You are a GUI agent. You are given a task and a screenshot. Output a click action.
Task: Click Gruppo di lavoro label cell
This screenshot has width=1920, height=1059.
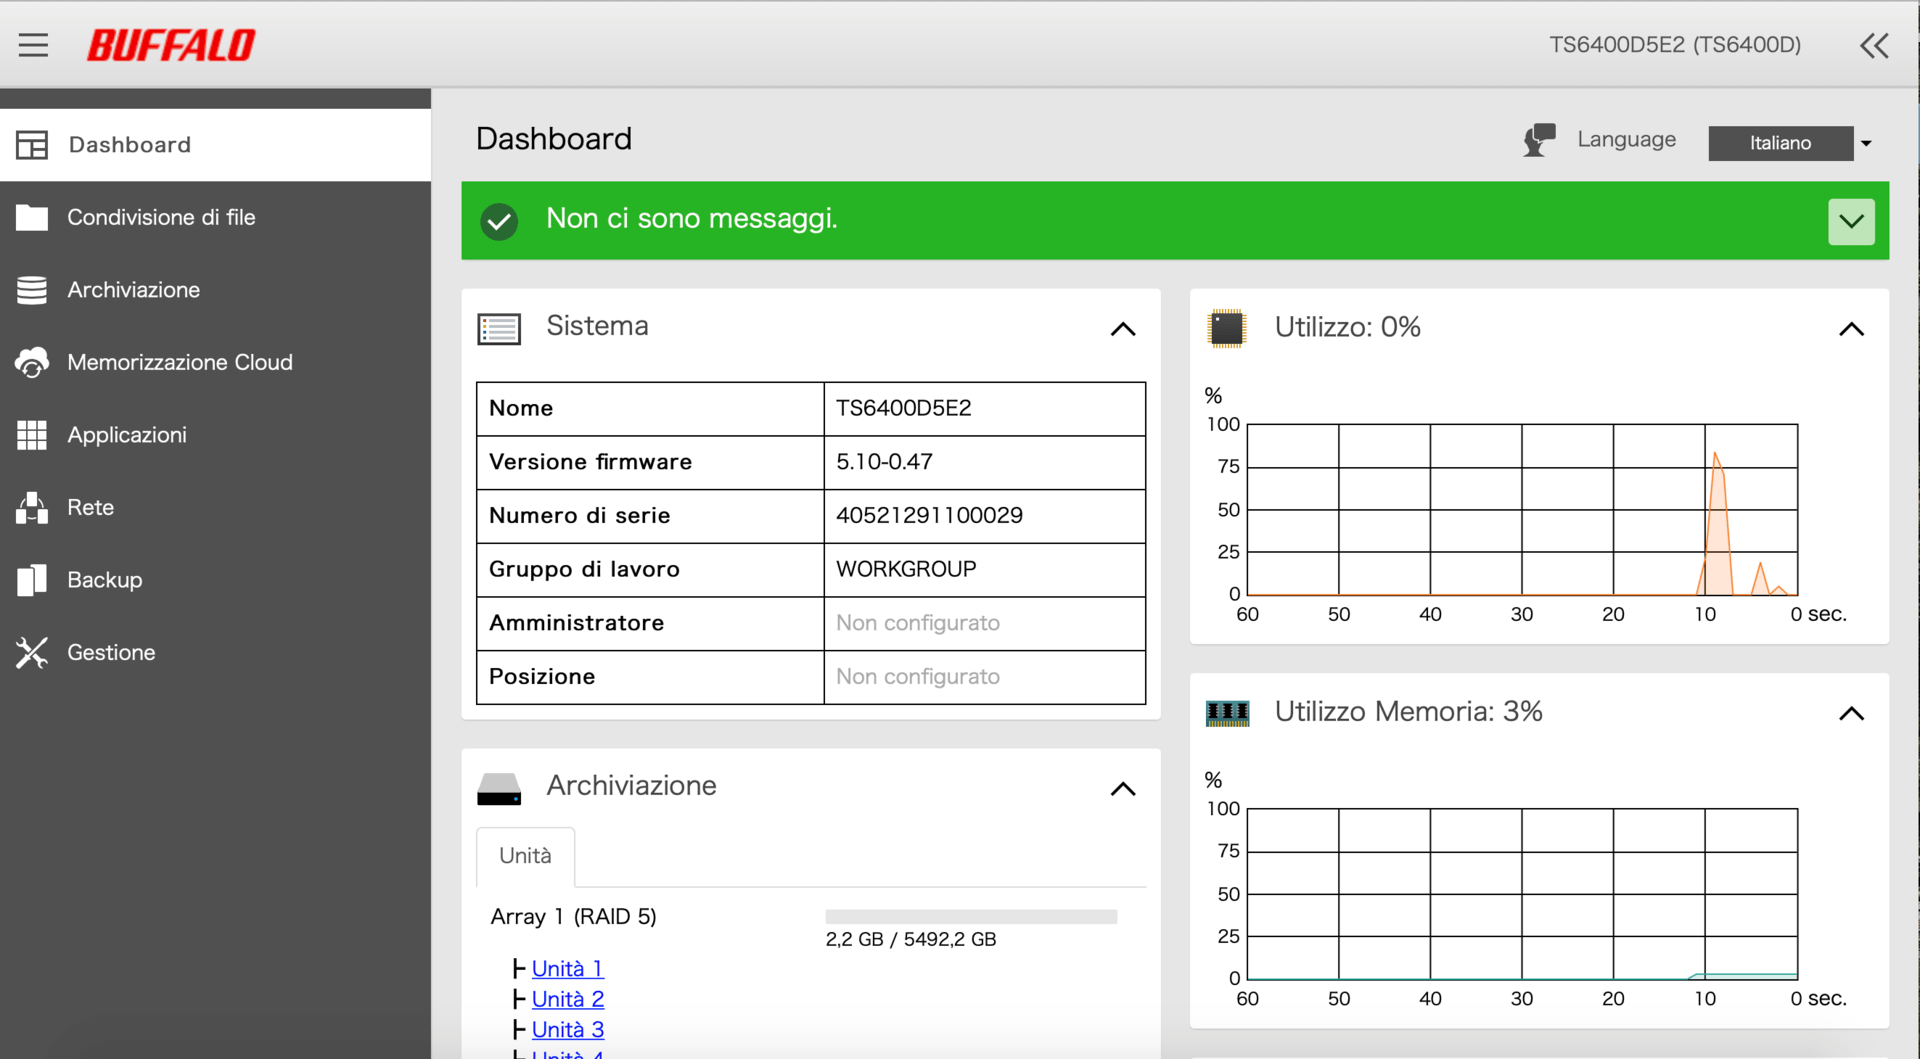pyautogui.click(x=650, y=569)
